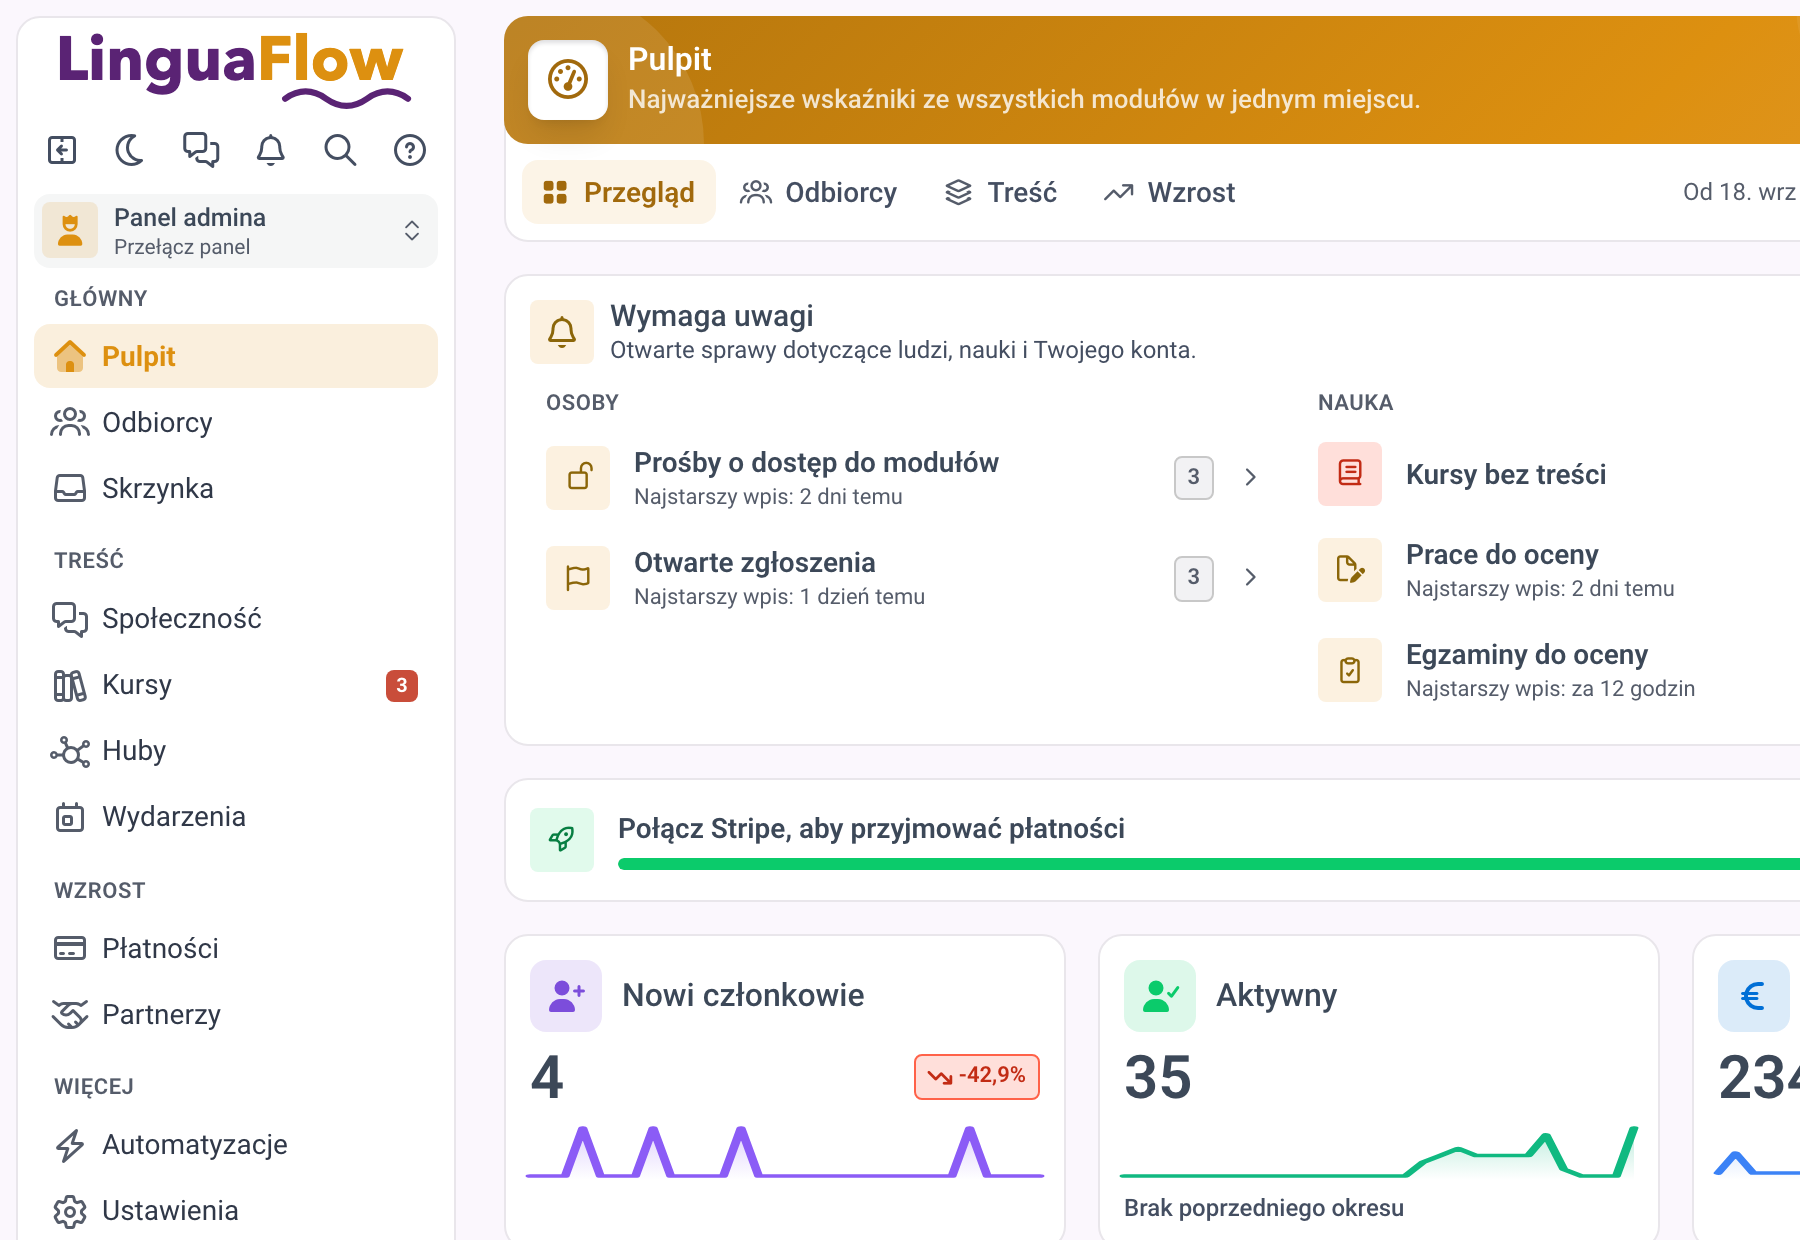Open Płatności in the sidebar
The height and width of the screenshot is (1240, 1800).
point(236,948)
